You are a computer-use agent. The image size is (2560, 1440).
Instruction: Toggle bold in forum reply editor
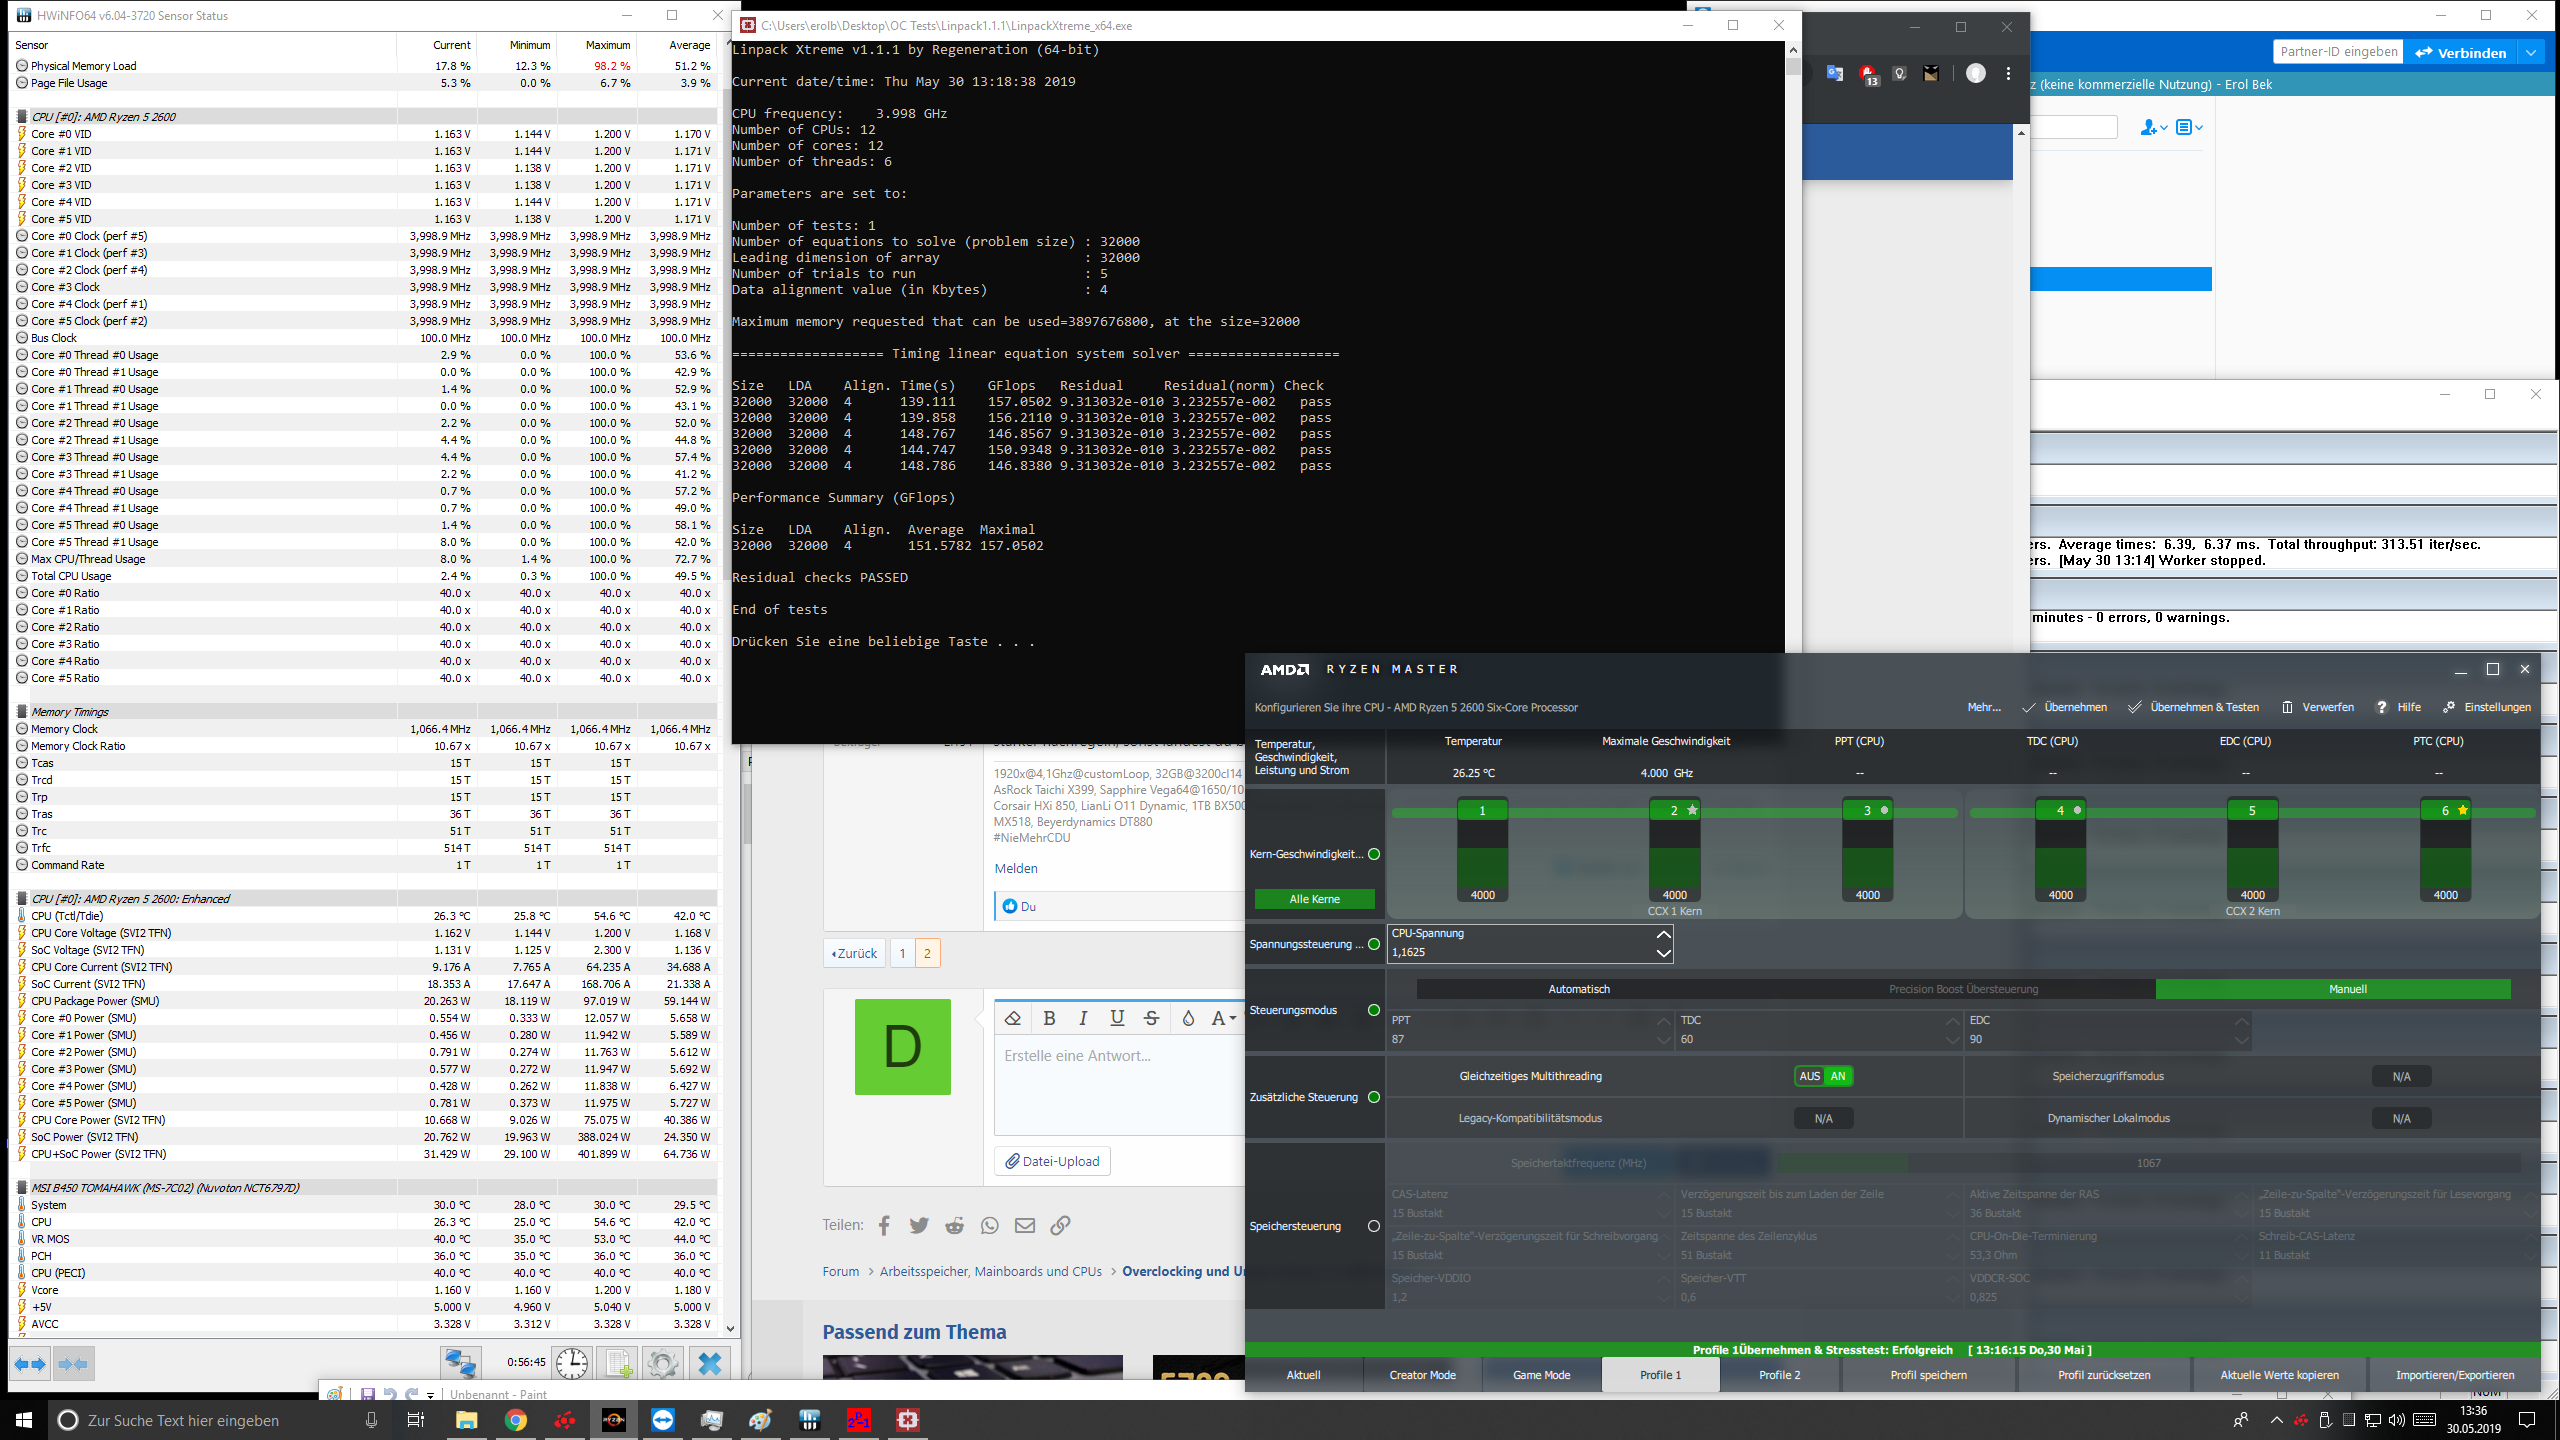tap(1049, 1018)
